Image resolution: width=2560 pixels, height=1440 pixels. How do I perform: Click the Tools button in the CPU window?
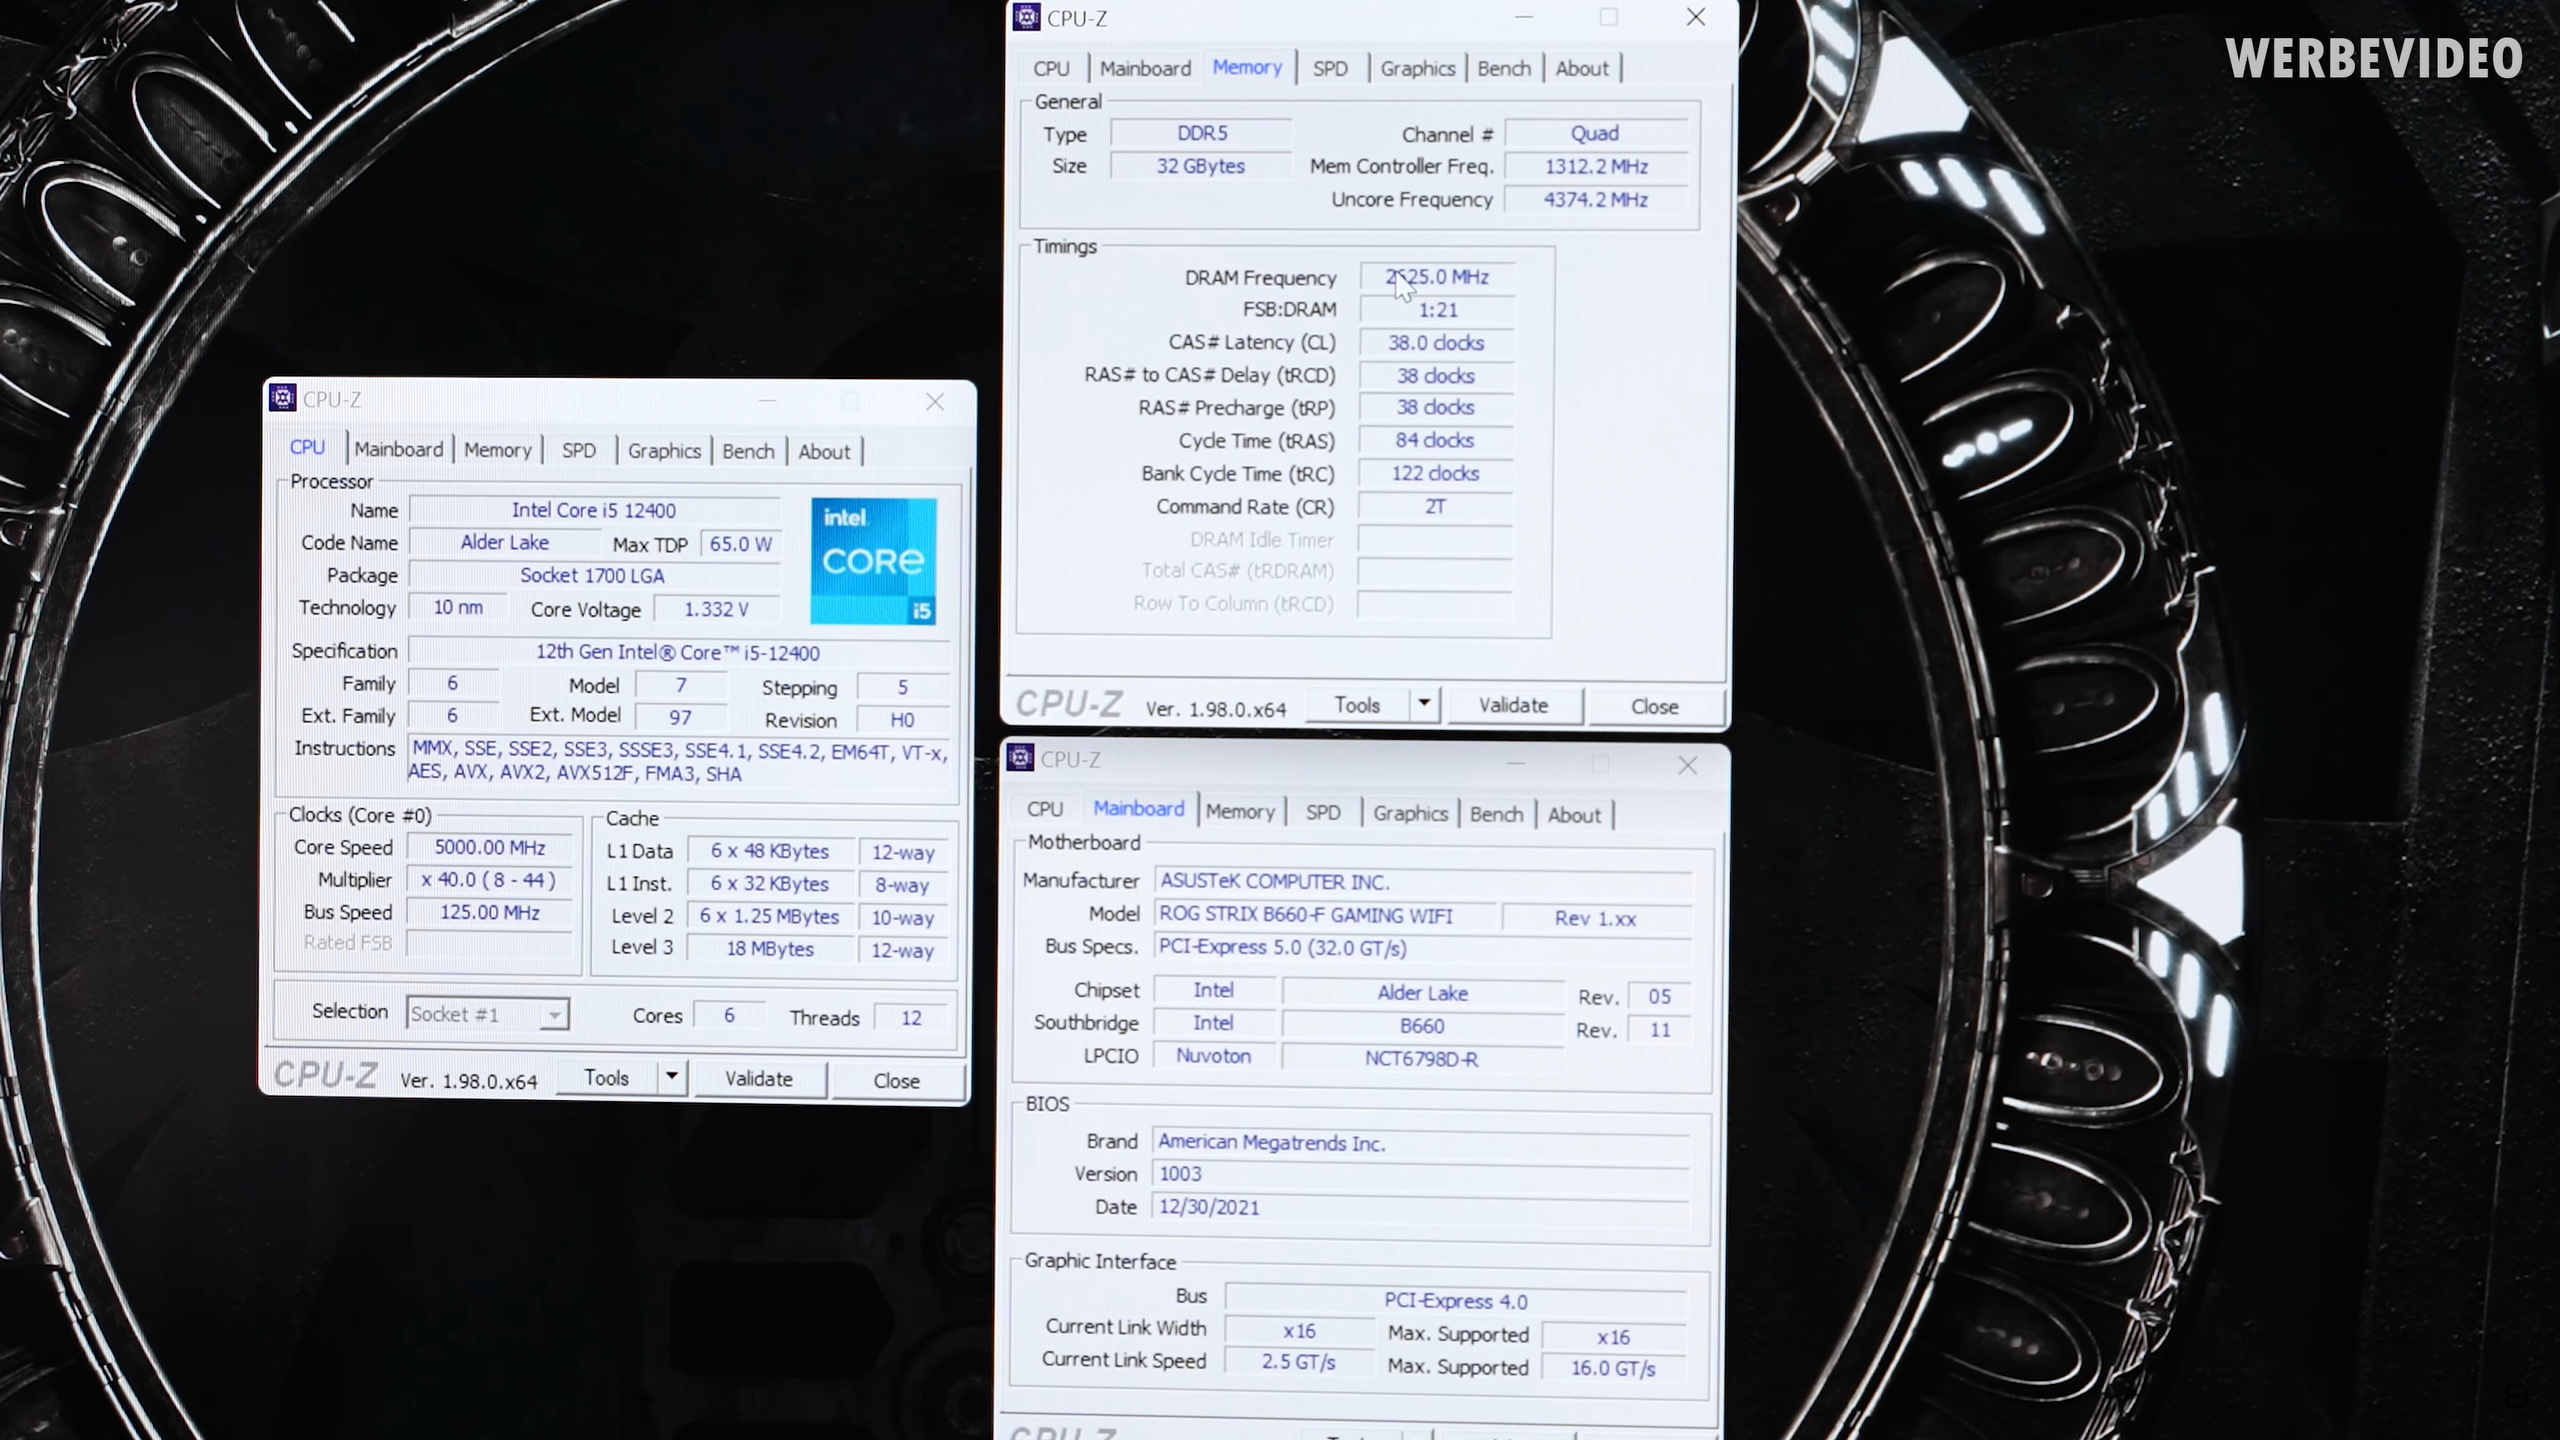pyautogui.click(x=607, y=1077)
